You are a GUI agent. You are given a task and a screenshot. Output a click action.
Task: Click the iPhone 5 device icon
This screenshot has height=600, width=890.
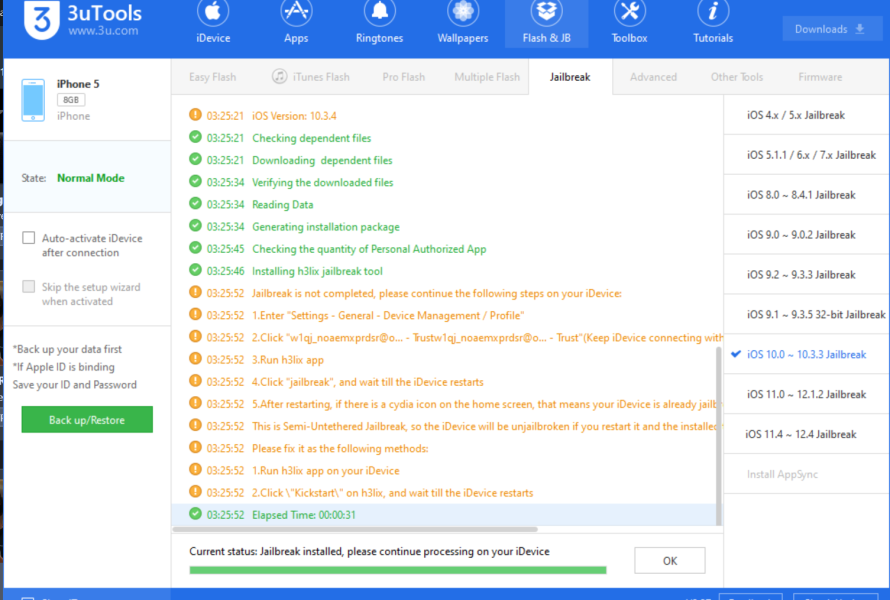[x=33, y=100]
